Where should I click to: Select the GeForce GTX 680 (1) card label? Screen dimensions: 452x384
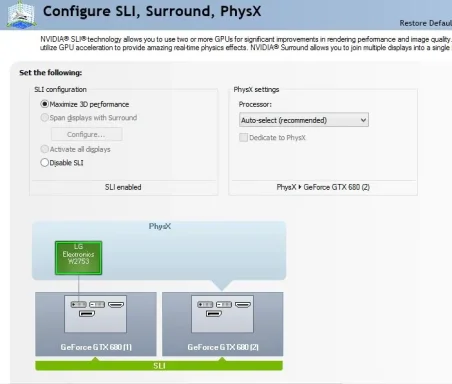[x=96, y=347]
